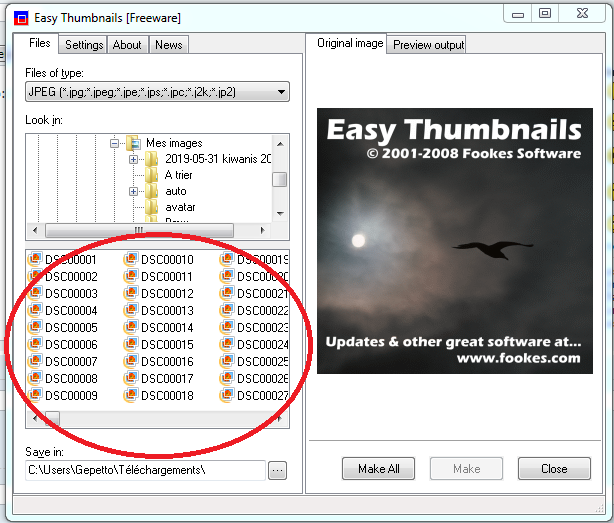Open the Settings tab

84,45
